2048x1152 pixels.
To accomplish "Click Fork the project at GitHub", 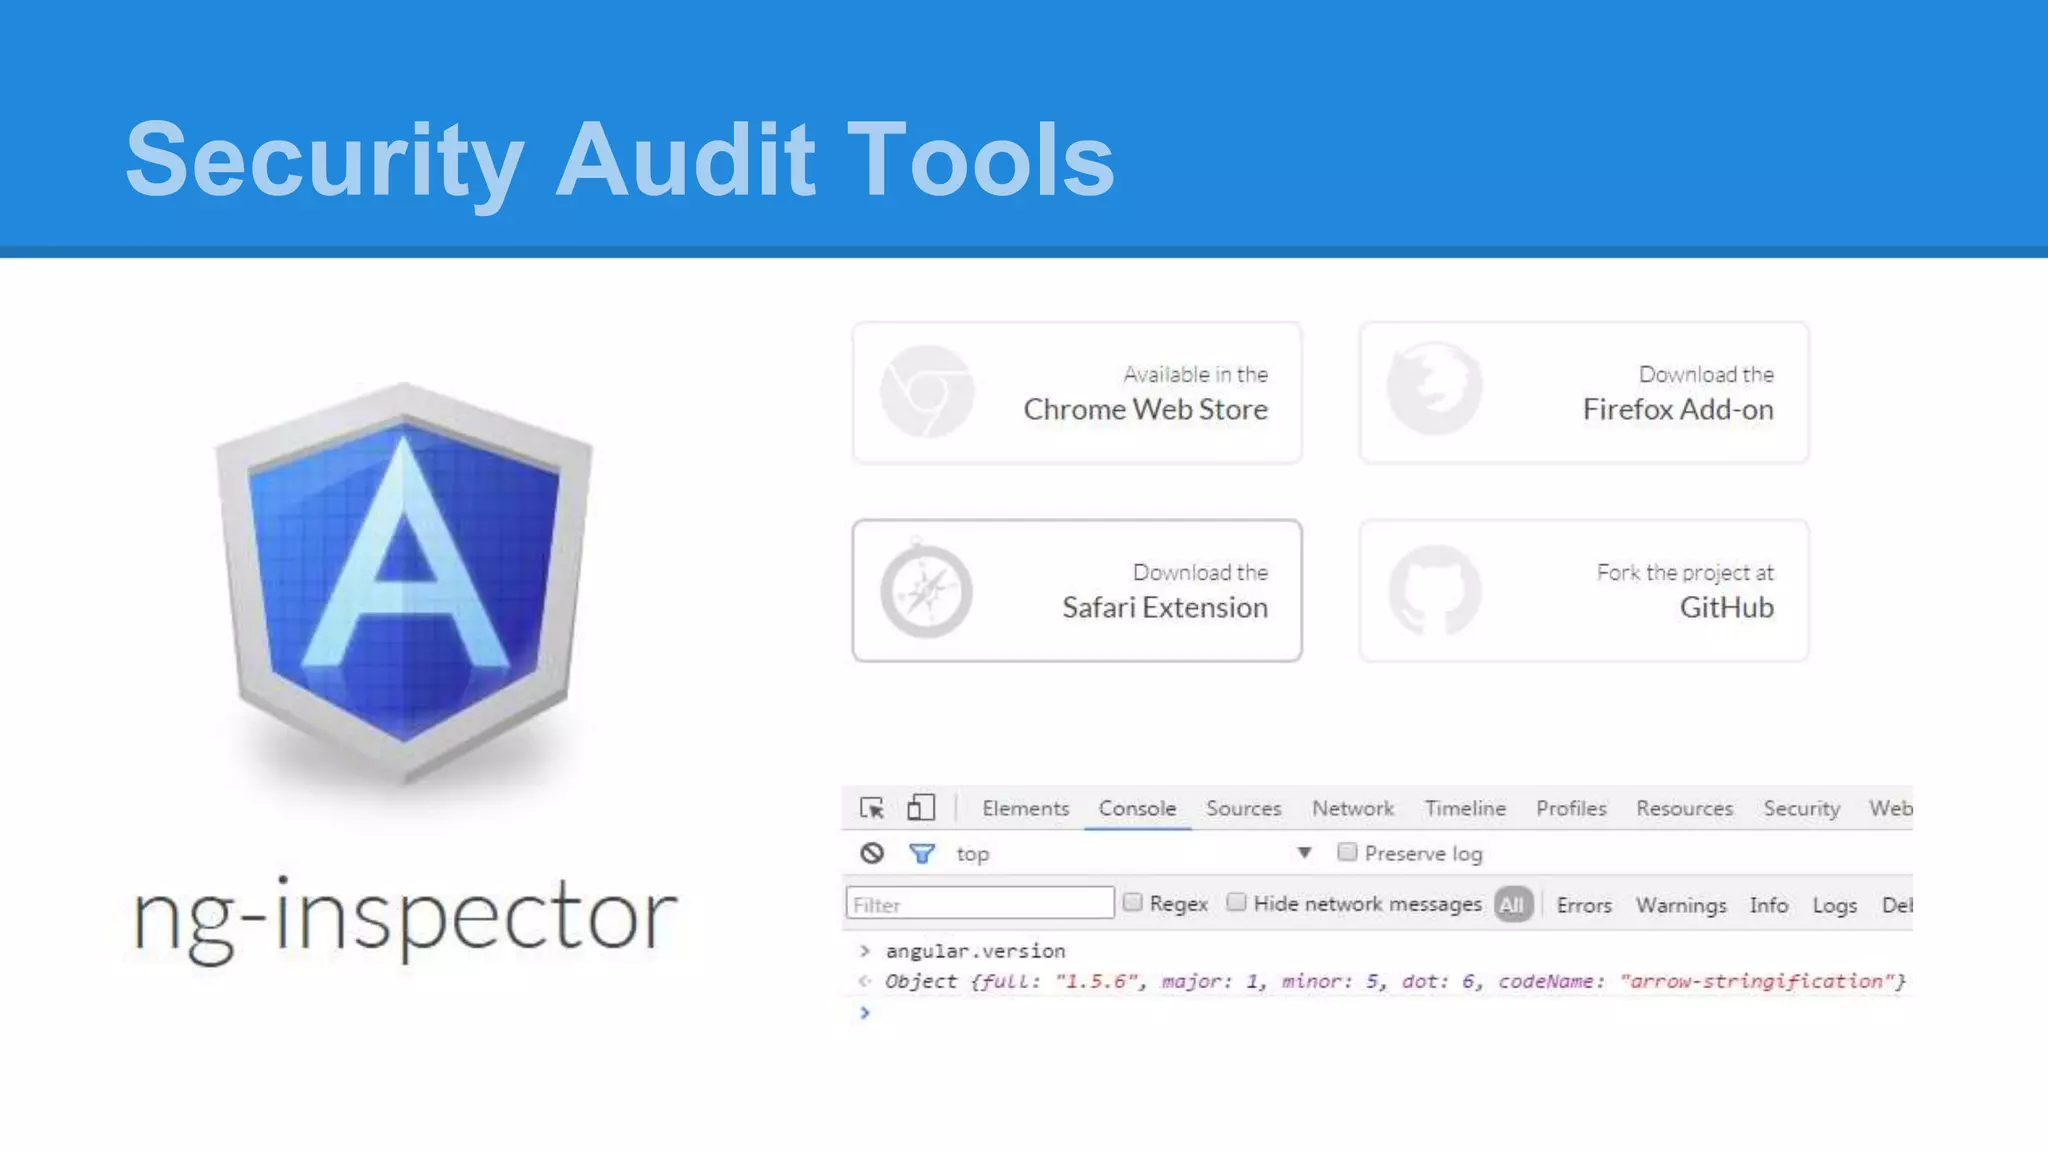I will click(1584, 590).
